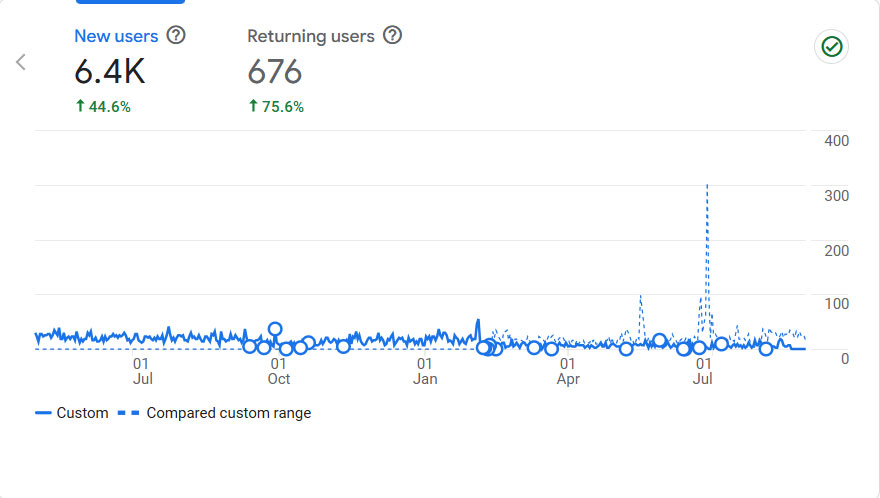Open the Returning users help icon
Screen dimensions: 880x498
[x=393, y=36]
